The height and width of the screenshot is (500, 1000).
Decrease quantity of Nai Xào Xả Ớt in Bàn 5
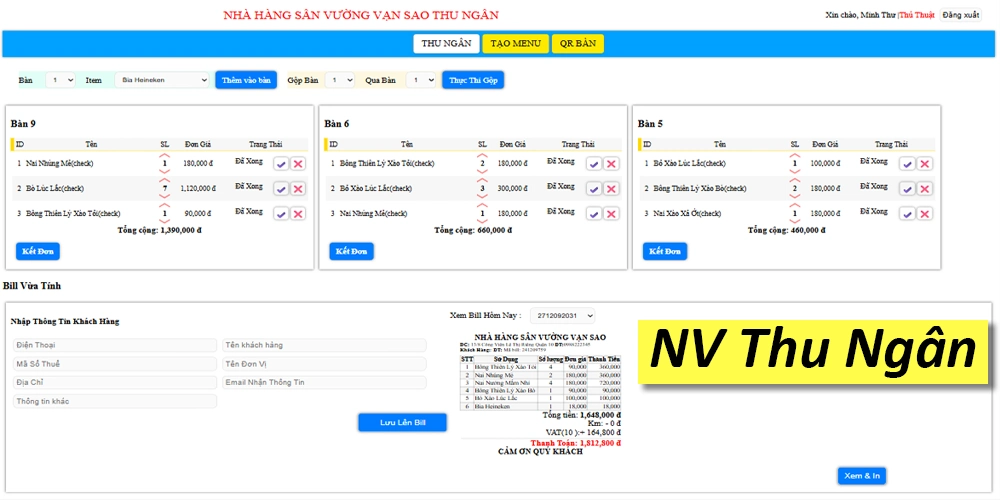(795, 221)
